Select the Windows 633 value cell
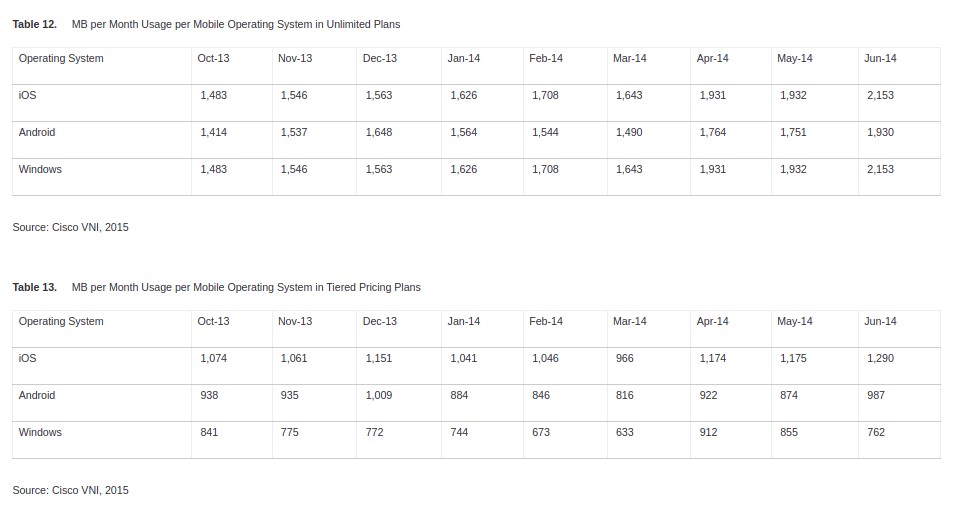Screen dimensions: 959x511 point(624,432)
